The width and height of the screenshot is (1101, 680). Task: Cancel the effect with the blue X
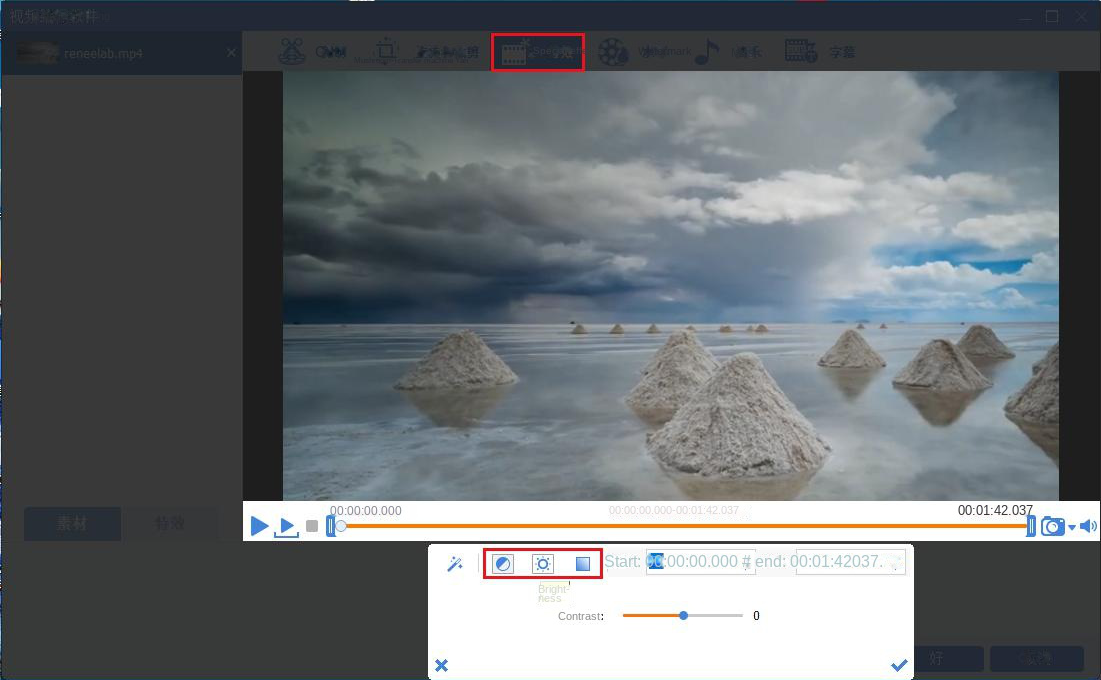coord(441,665)
